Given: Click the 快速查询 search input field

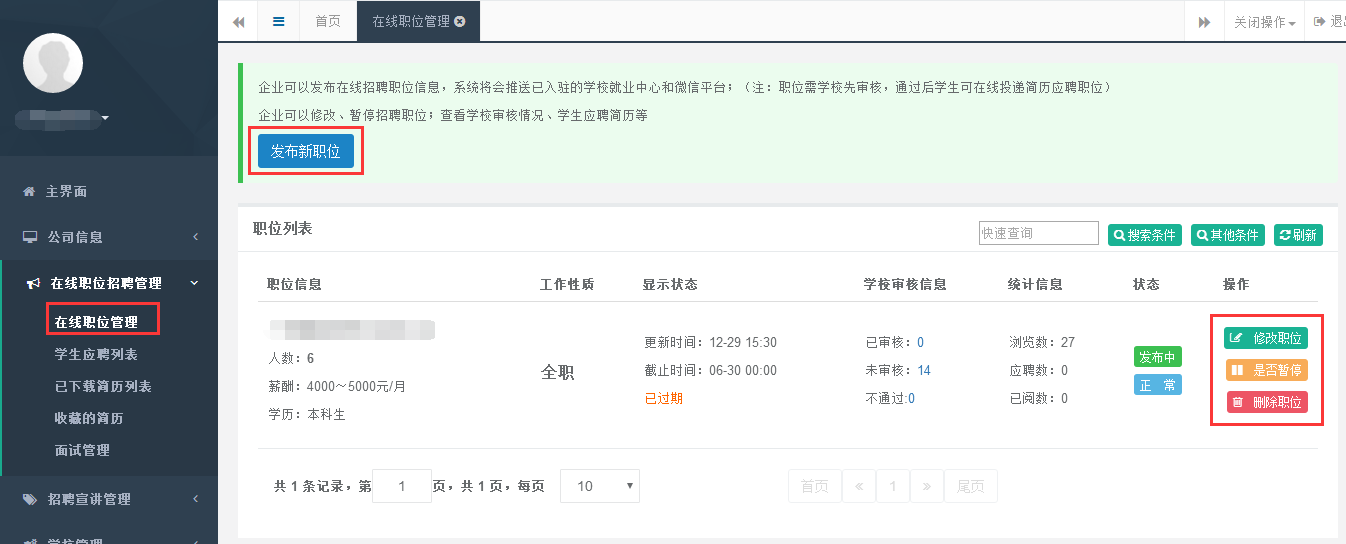Looking at the screenshot, I should pos(1038,233).
